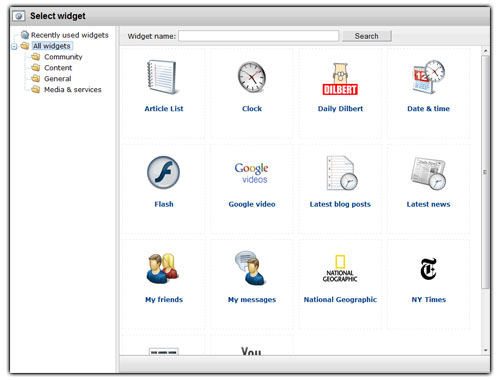
Task: Click the Search button
Action: 367,36
